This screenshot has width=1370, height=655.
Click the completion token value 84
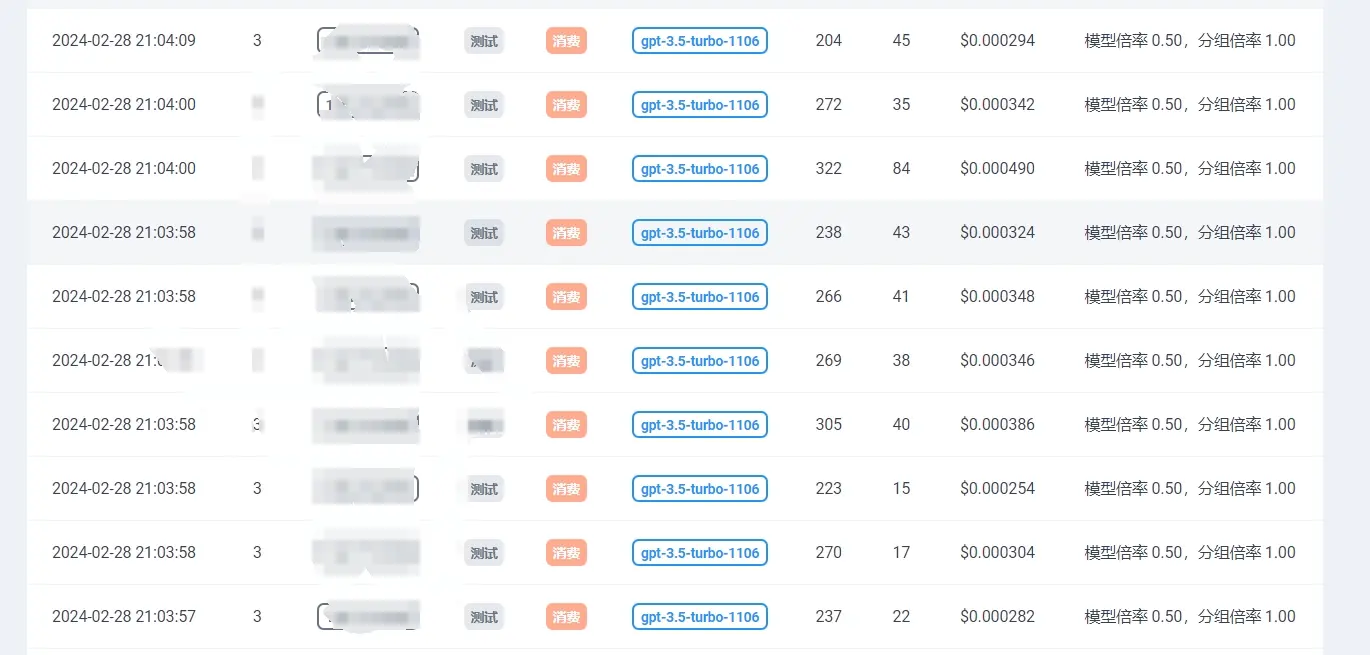point(901,169)
